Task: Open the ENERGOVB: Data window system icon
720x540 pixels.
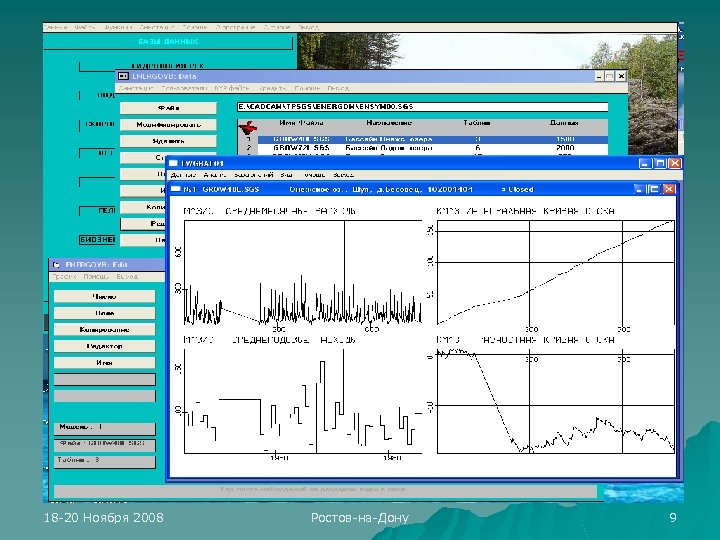Action: (x=124, y=76)
